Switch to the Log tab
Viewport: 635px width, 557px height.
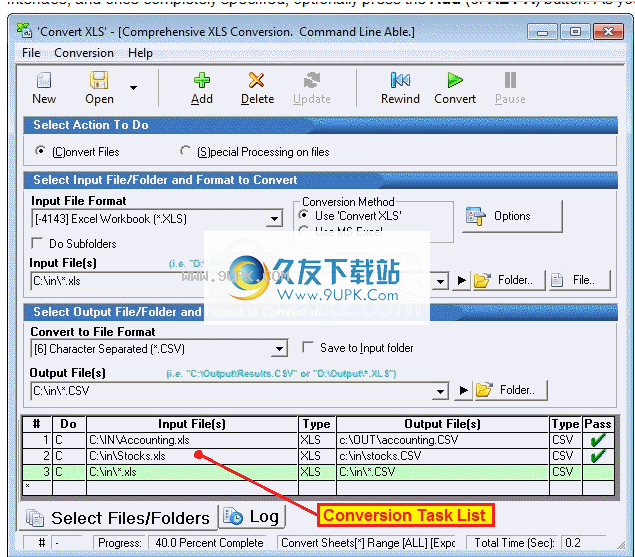pyautogui.click(x=252, y=516)
